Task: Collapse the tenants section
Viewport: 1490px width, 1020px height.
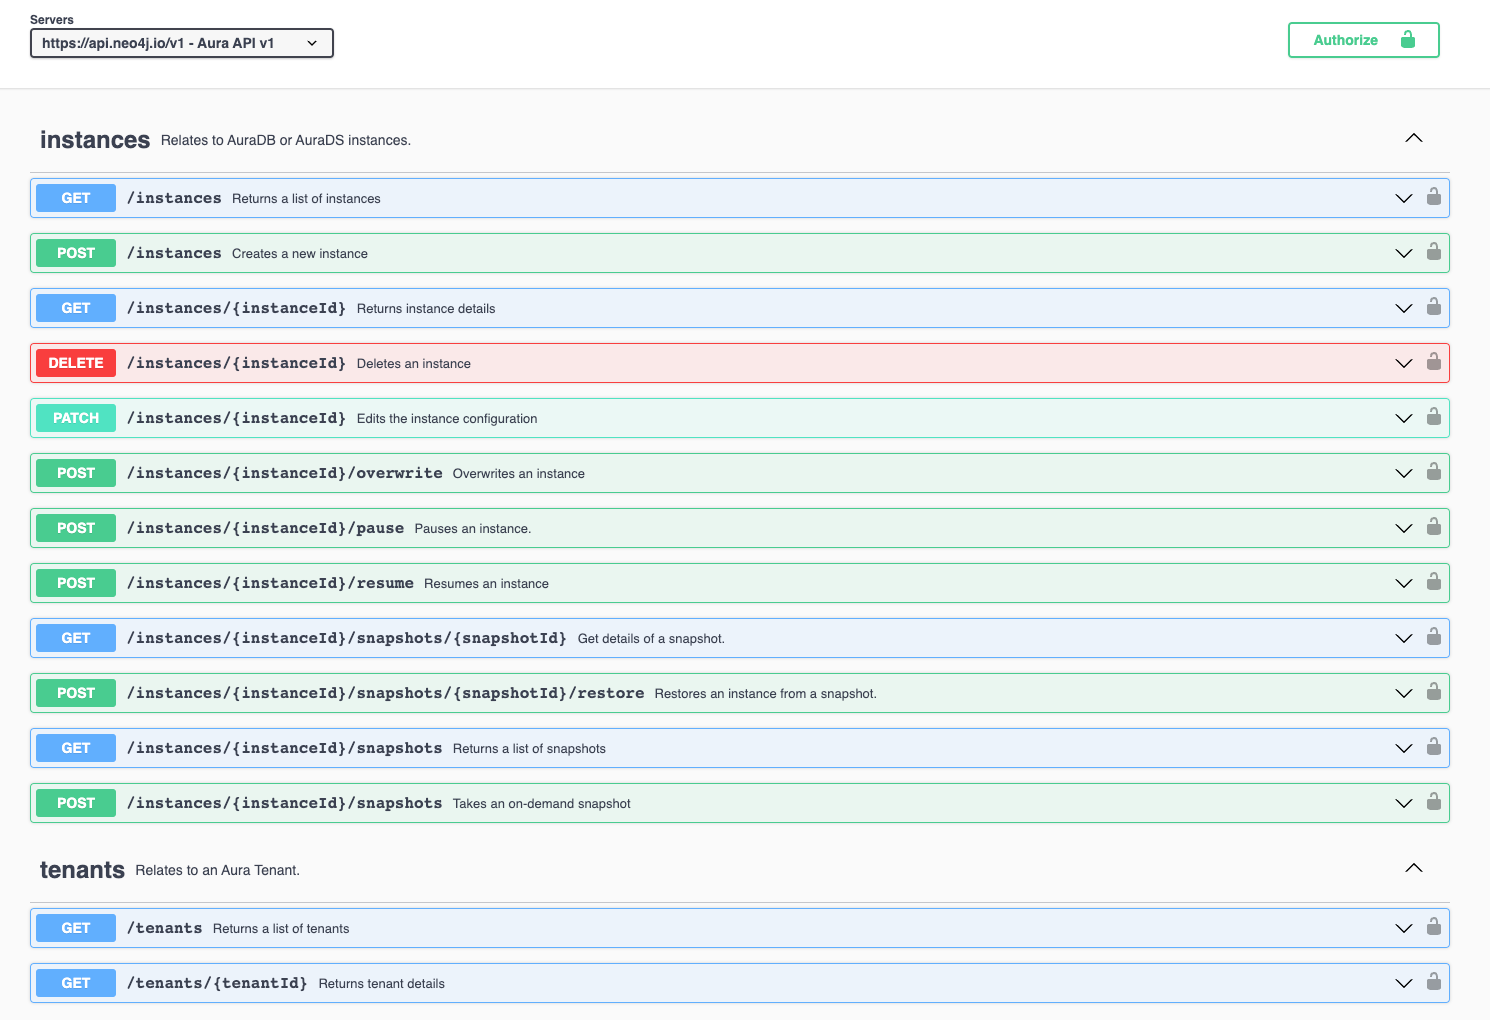Action: (1413, 868)
